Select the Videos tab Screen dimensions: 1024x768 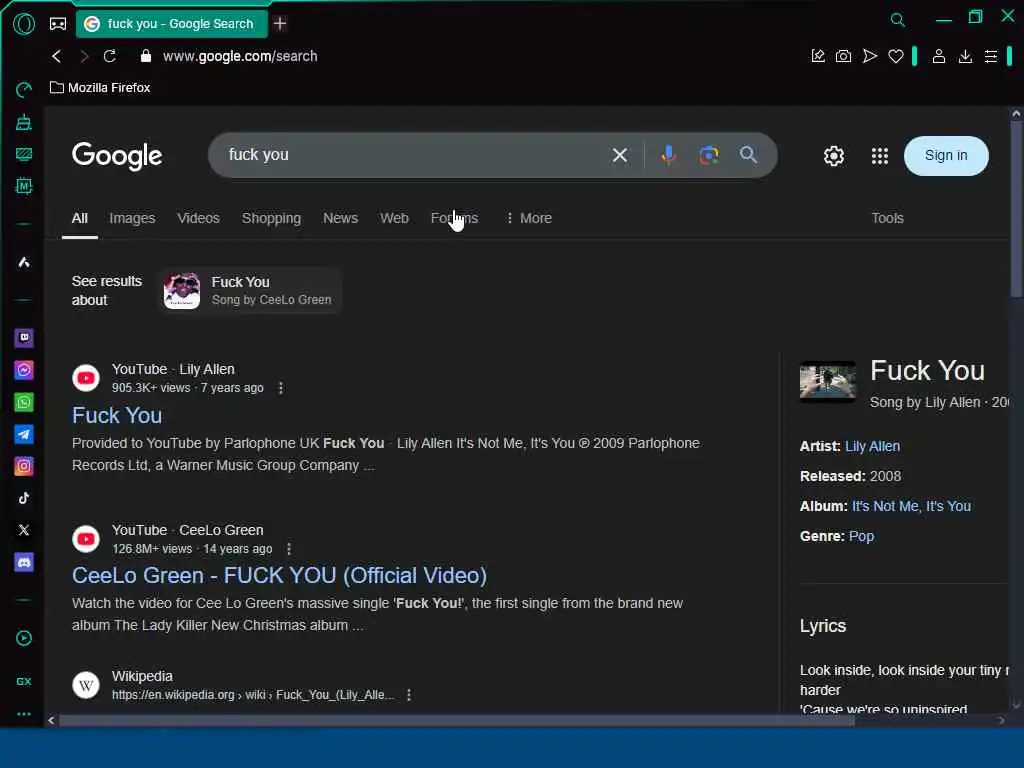pos(199,218)
